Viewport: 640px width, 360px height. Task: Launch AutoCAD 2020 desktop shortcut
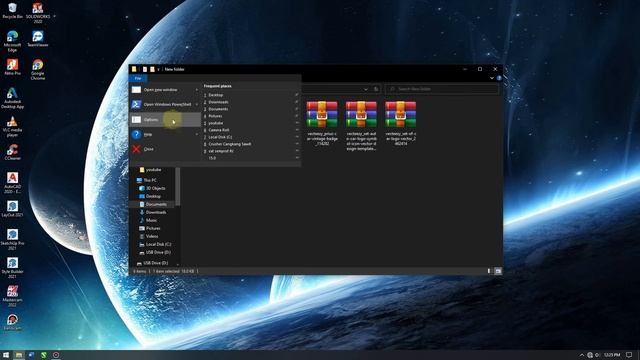click(x=12, y=183)
